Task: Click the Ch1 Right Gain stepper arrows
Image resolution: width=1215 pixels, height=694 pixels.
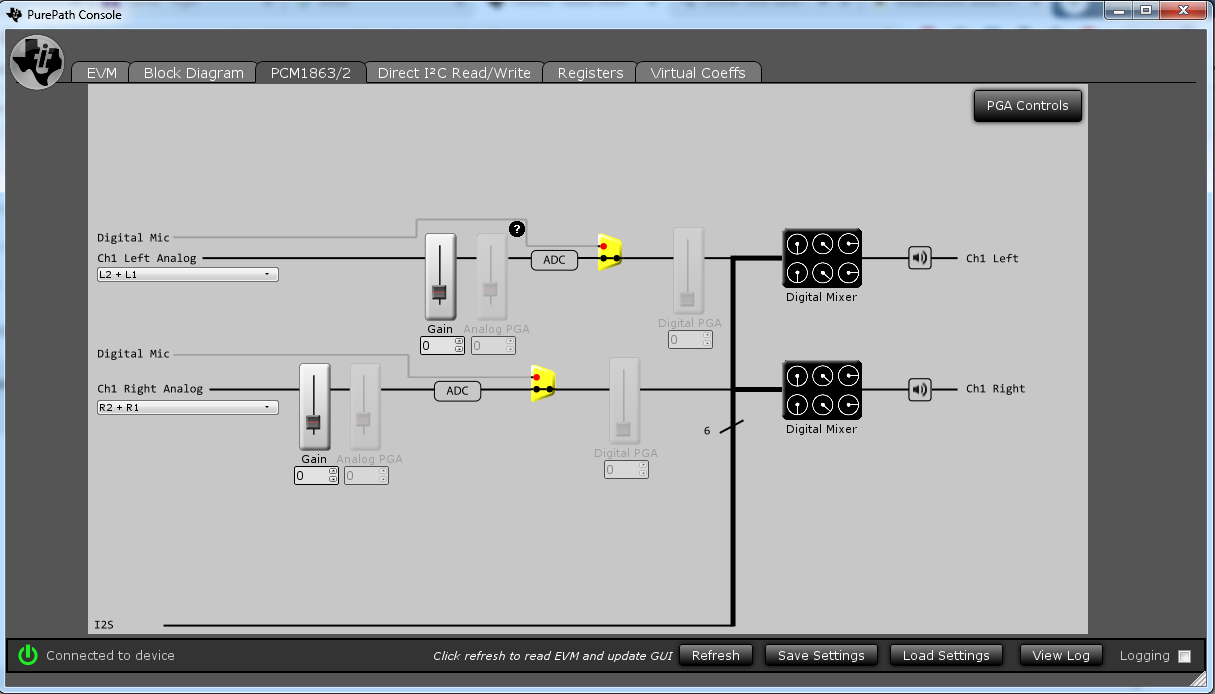Action: (x=333, y=476)
